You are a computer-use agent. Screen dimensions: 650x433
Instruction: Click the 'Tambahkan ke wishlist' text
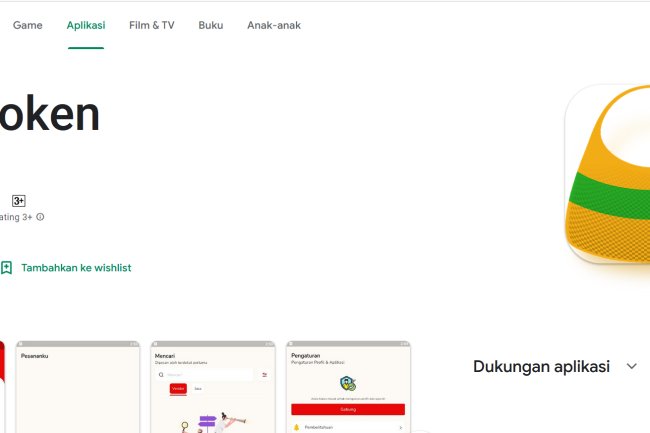point(76,268)
